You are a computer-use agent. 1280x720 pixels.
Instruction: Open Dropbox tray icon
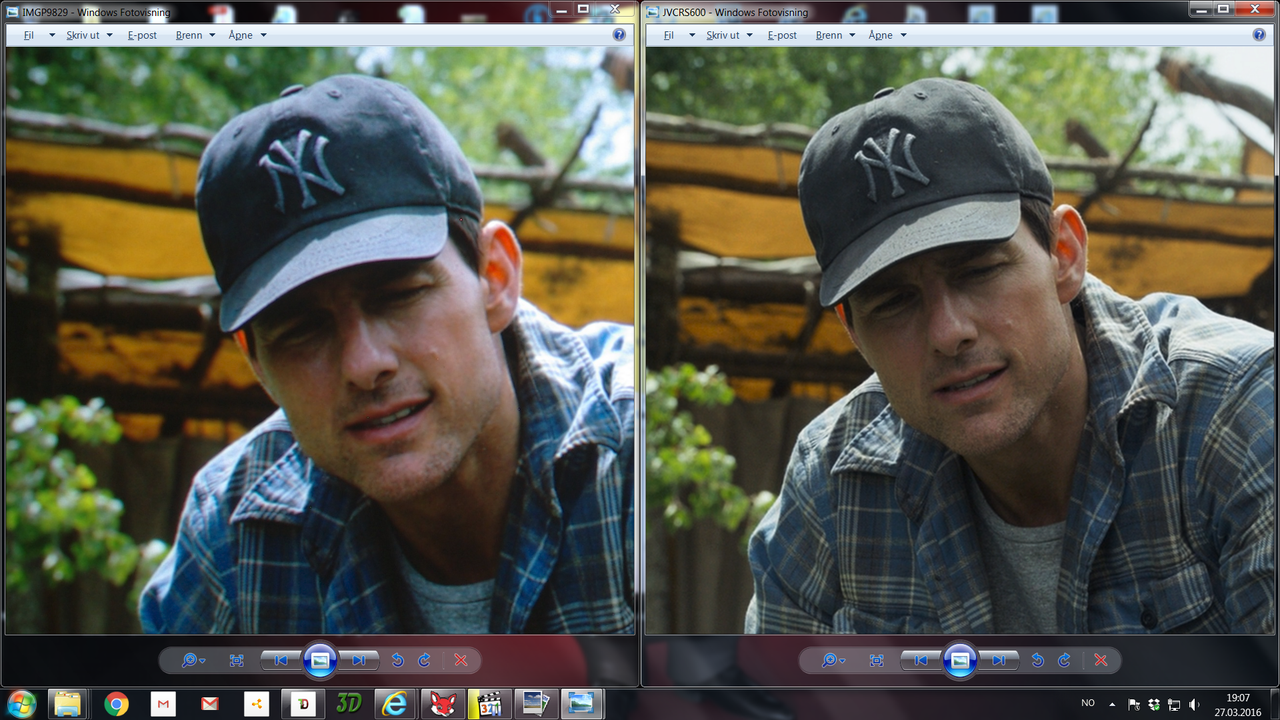point(1154,704)
